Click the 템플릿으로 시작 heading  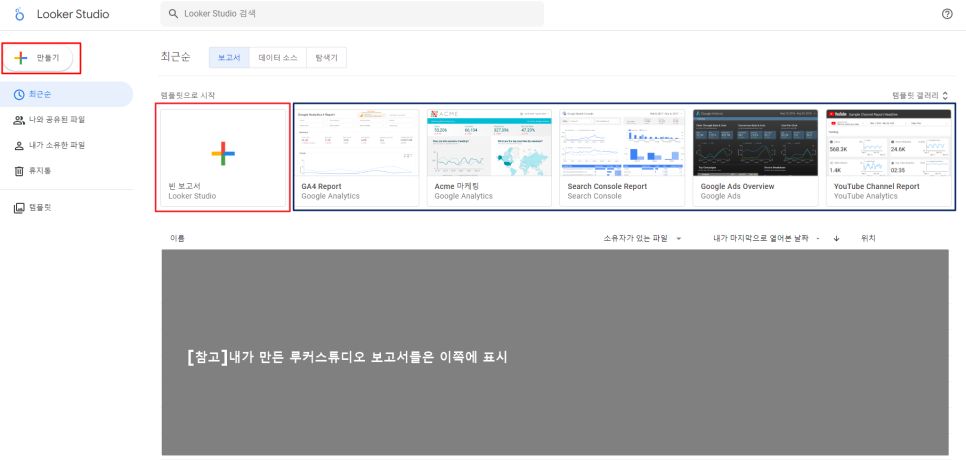[187, 95]
